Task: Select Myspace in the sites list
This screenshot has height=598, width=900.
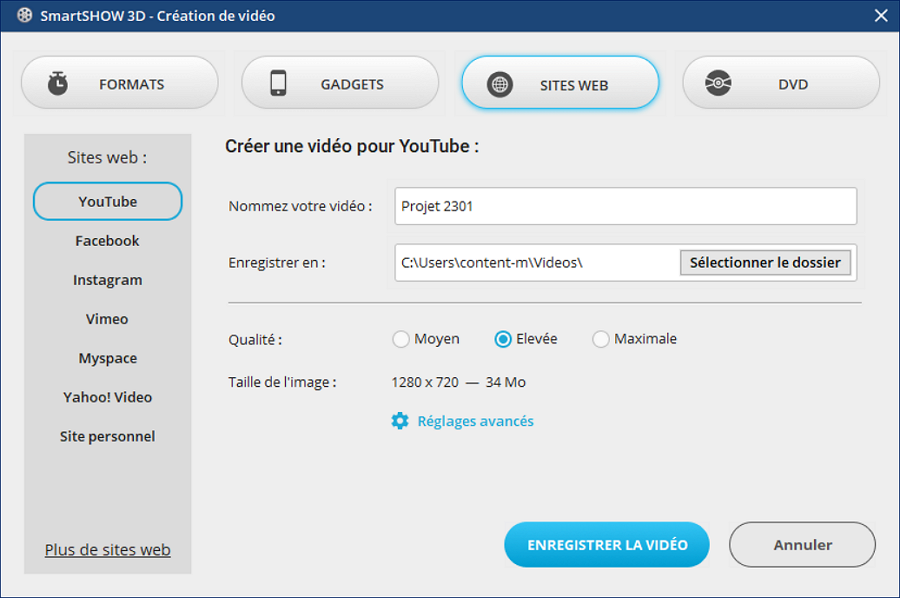Action: click(x=107, y=358)
